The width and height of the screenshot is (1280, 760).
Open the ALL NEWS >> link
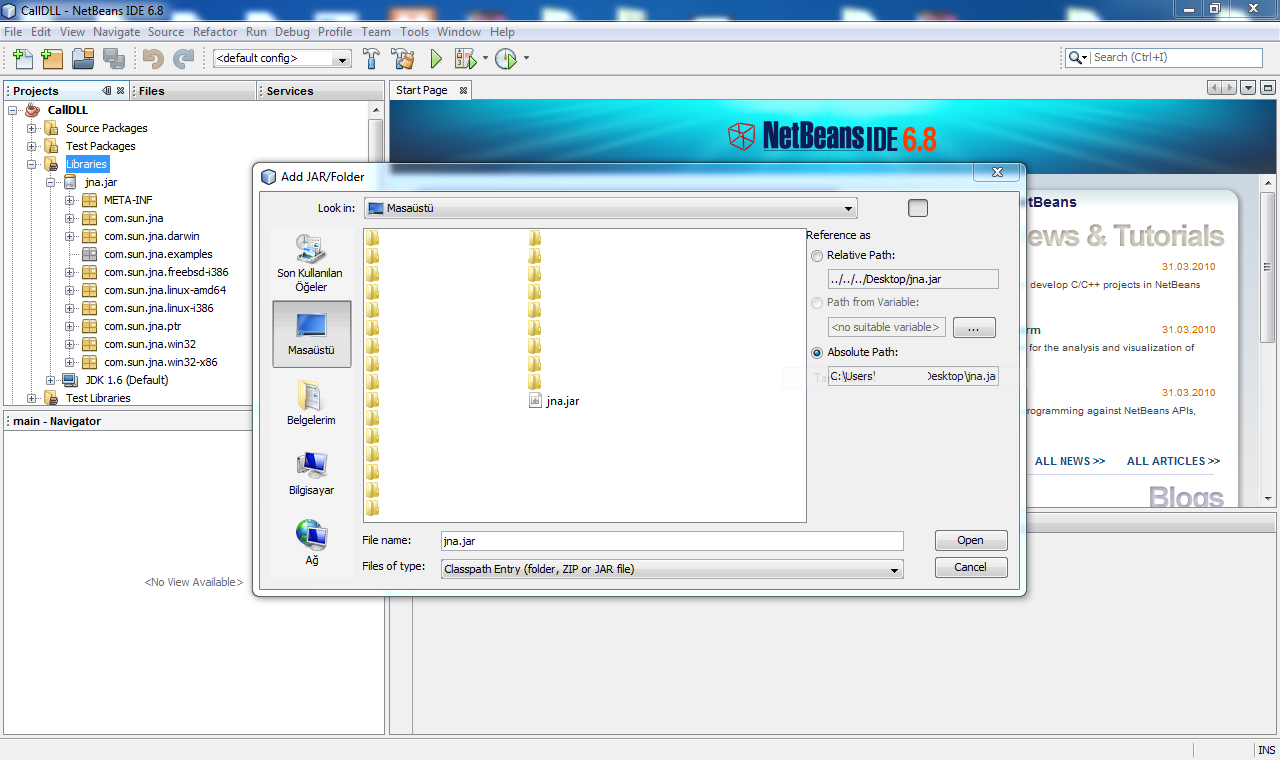pos(1070,461)
